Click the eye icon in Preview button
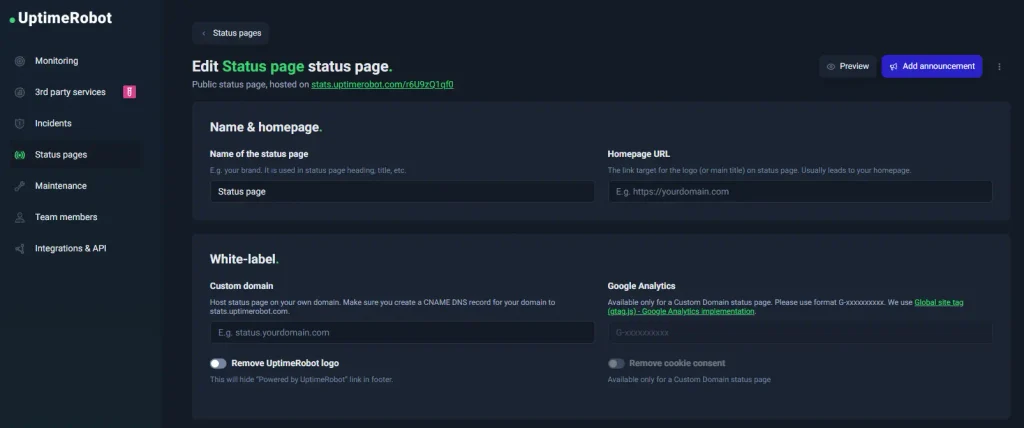The image size is (1024, 428). click(x=831, y=67)
